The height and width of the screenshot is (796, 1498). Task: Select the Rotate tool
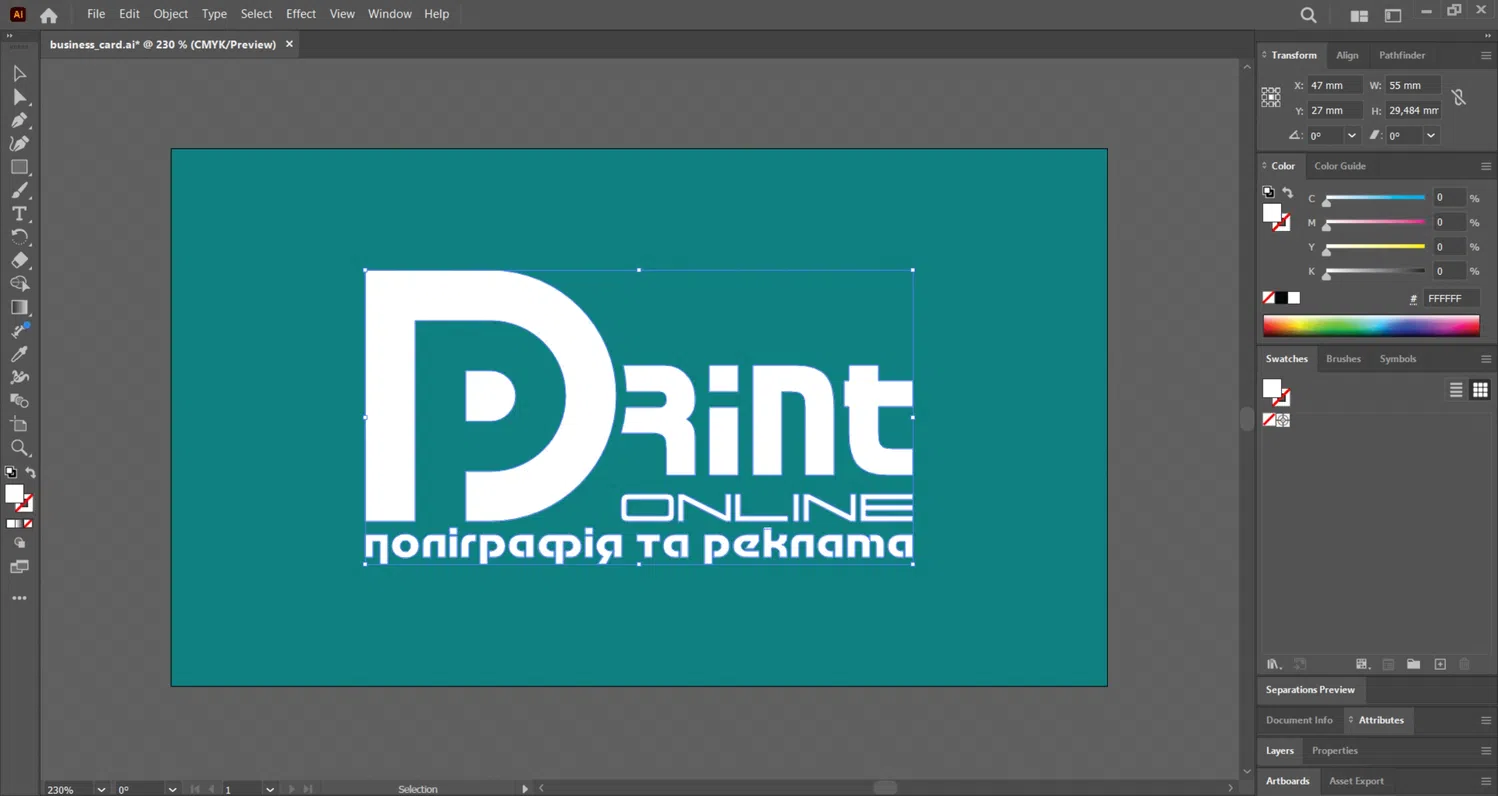pos(19,237)
